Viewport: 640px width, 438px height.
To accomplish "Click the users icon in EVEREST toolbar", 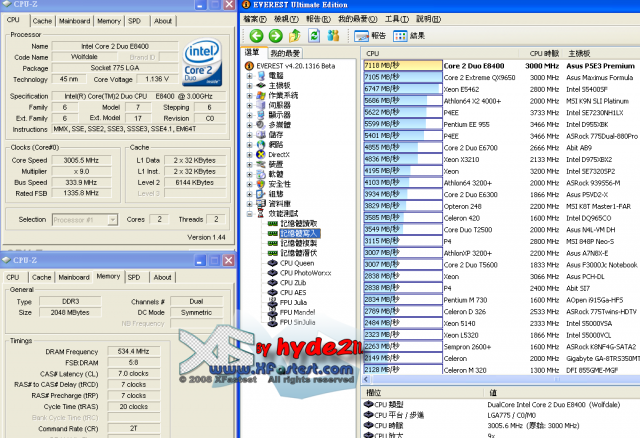I will click(x=333, y=36).
